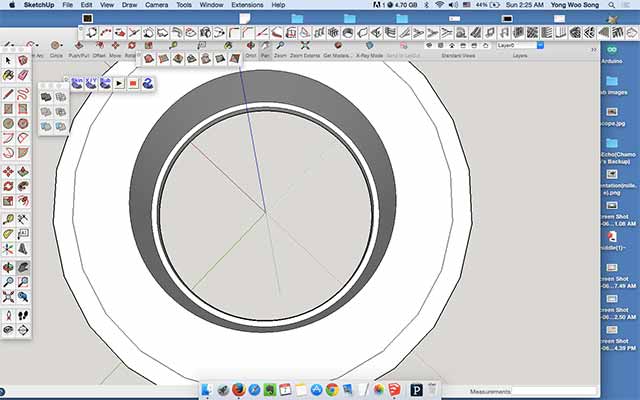Stop playback with the red square button
The image size is (640, 400).
(x=133, y=83)
